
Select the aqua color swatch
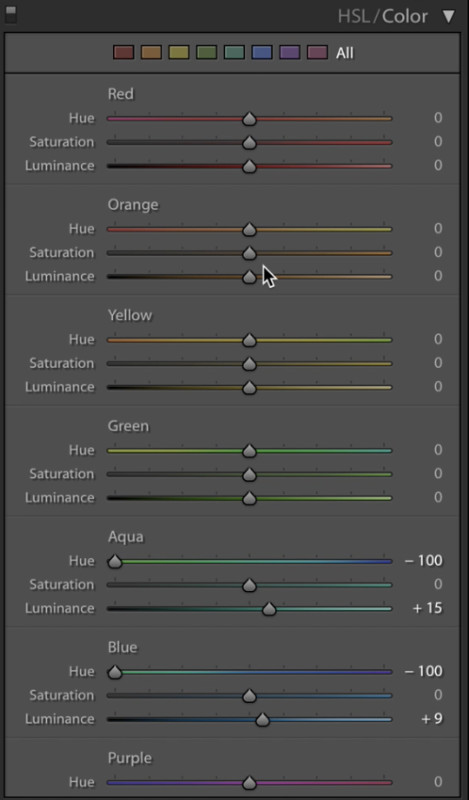tap(234, 53)
